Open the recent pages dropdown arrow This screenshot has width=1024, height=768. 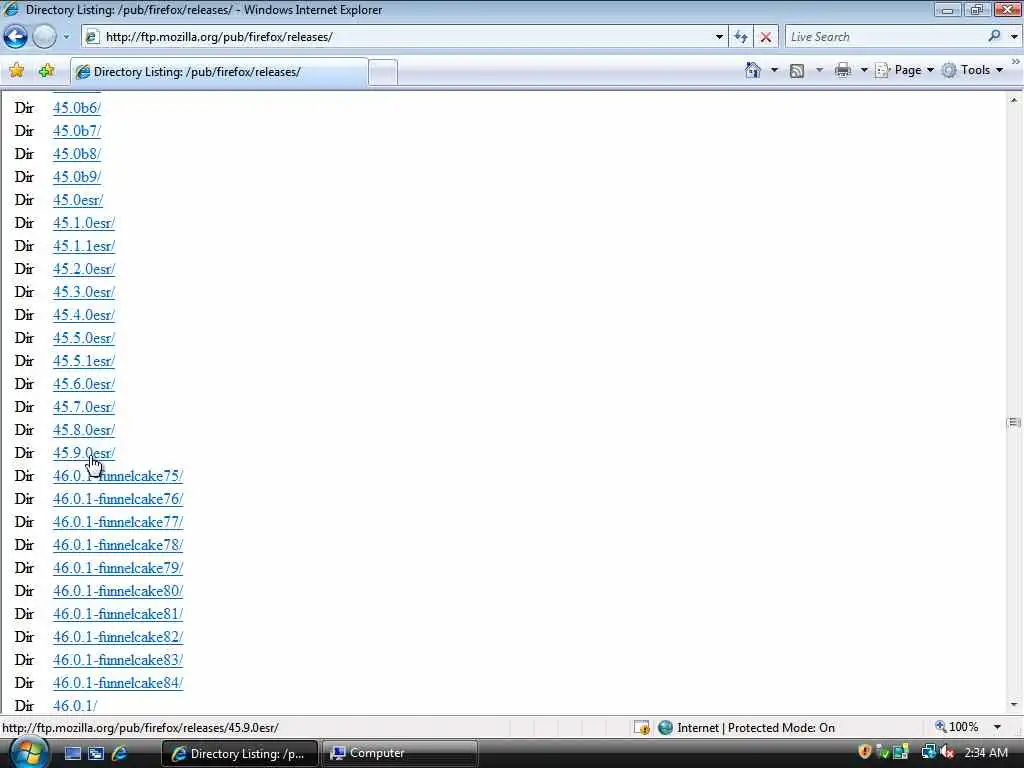coord(66,37)
